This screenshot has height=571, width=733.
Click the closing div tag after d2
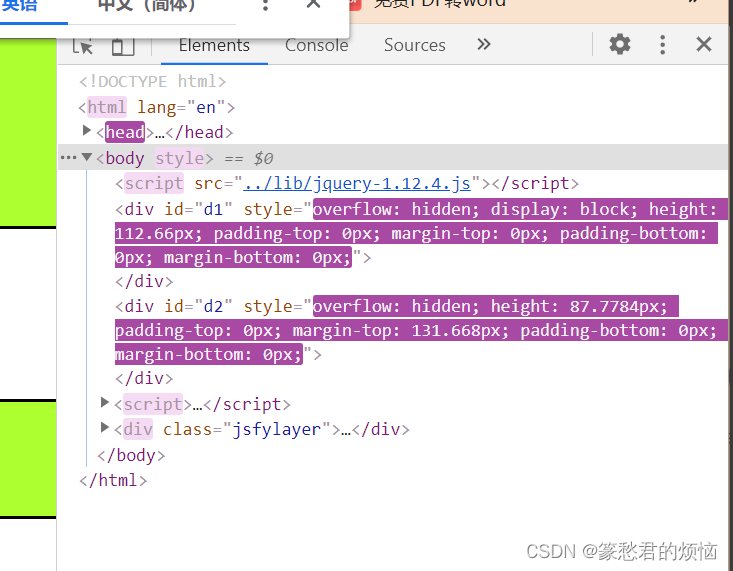click(x=144, y=378)
